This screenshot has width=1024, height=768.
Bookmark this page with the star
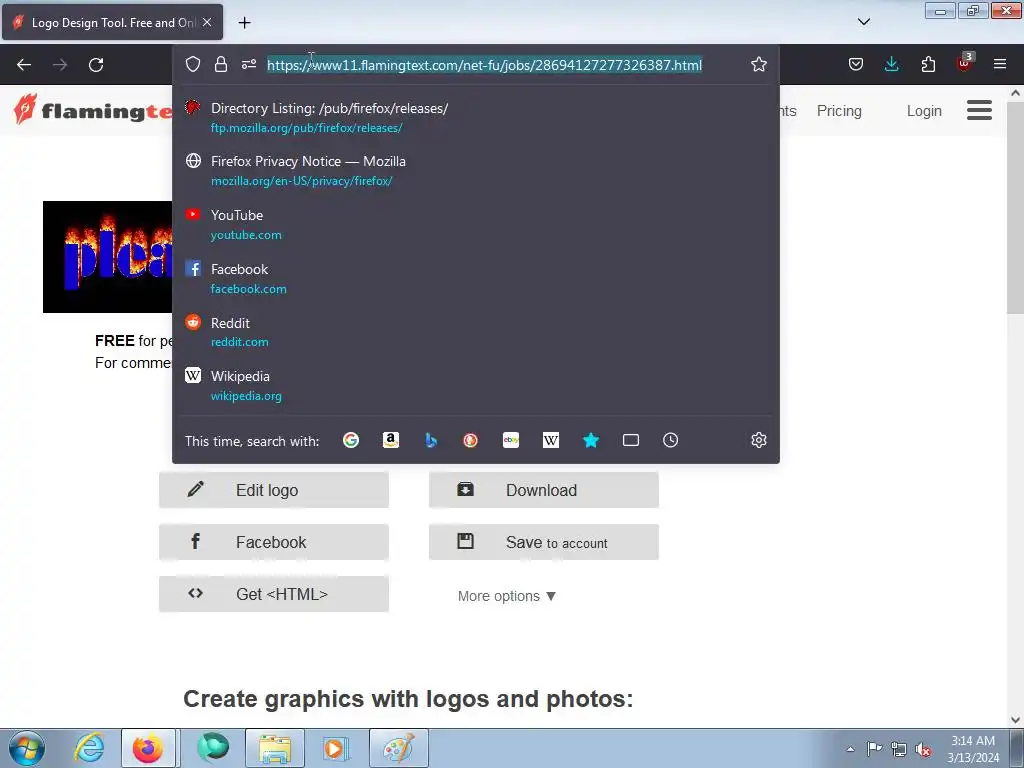[x=758, y=64]
